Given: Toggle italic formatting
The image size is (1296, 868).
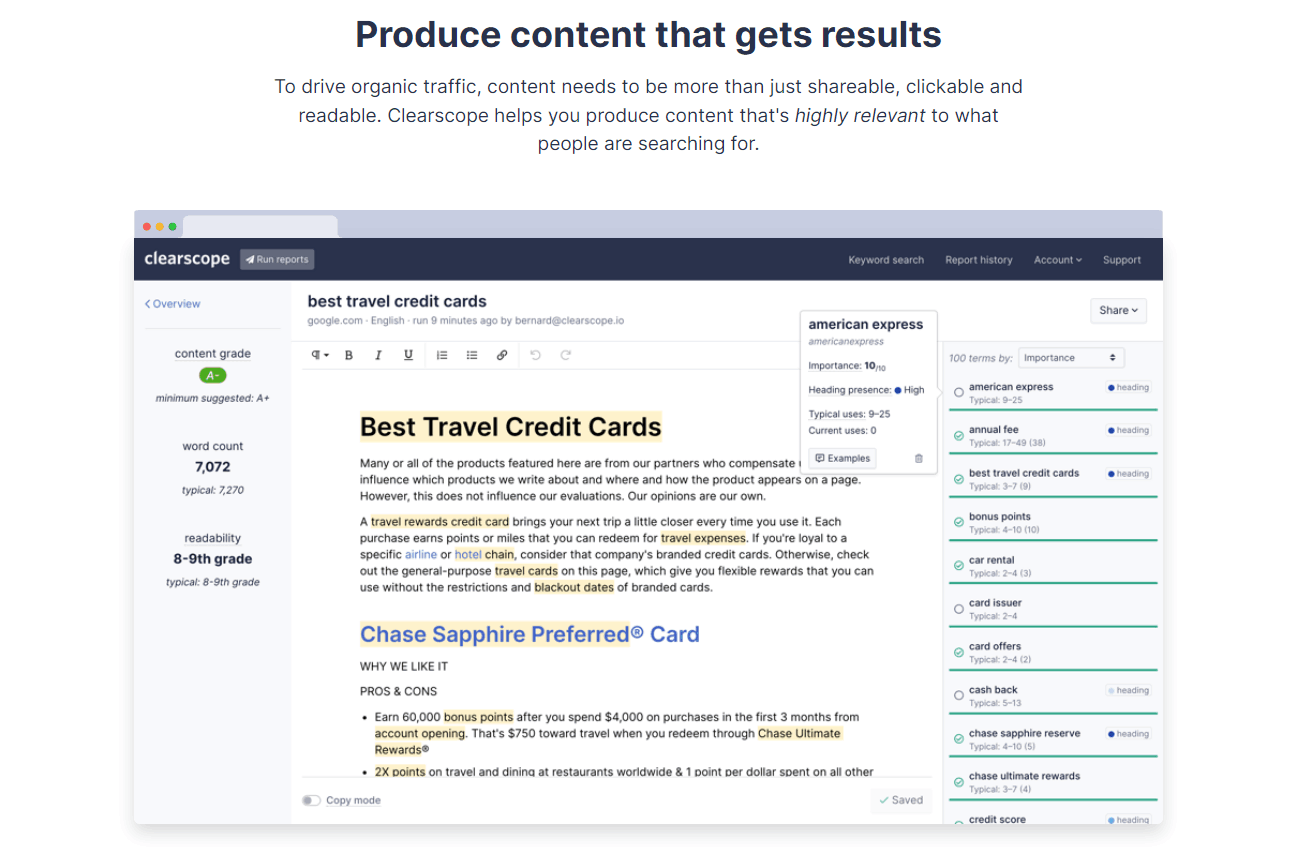Looking at the screenshot, I should (378, 355).
